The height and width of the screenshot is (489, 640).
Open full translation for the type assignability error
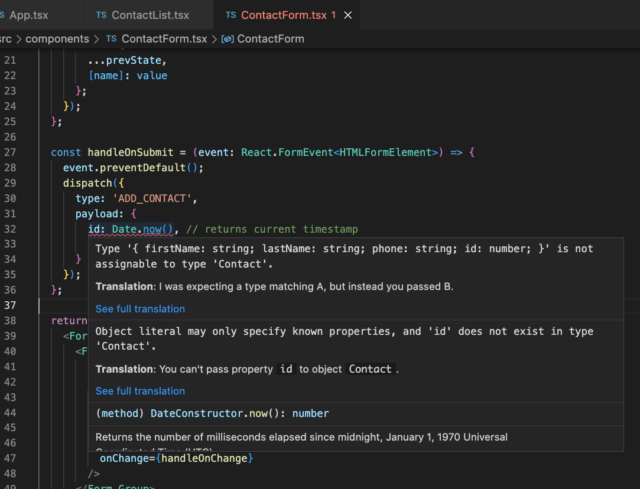(140, 309)
